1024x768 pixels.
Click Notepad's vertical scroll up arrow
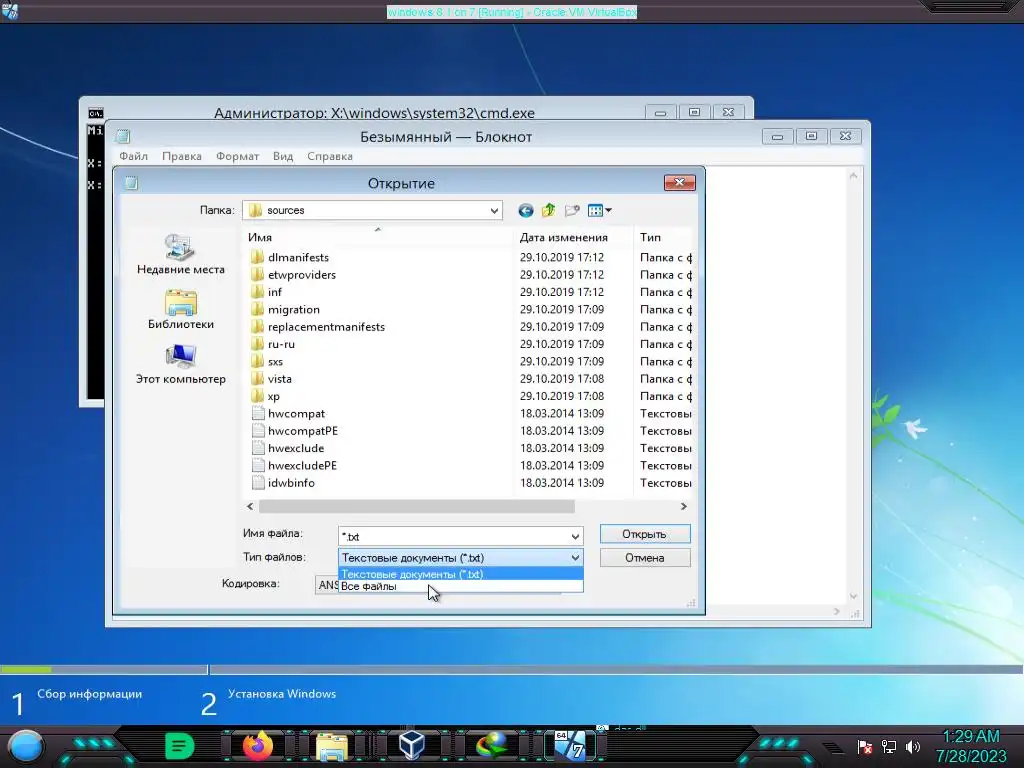click(853, 176)
